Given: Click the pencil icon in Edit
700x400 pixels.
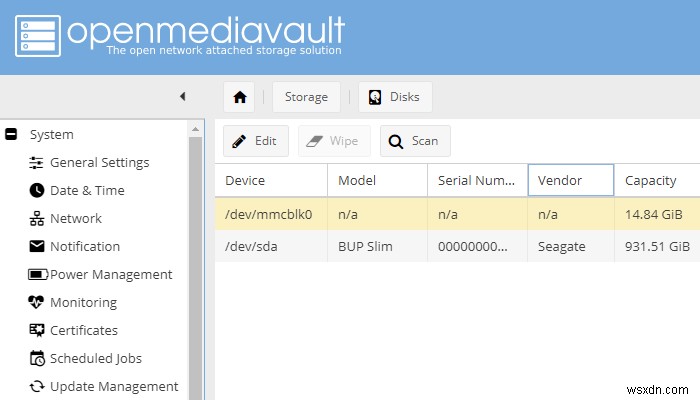Looking at the screenshot, I should click(x=239, y=141).
